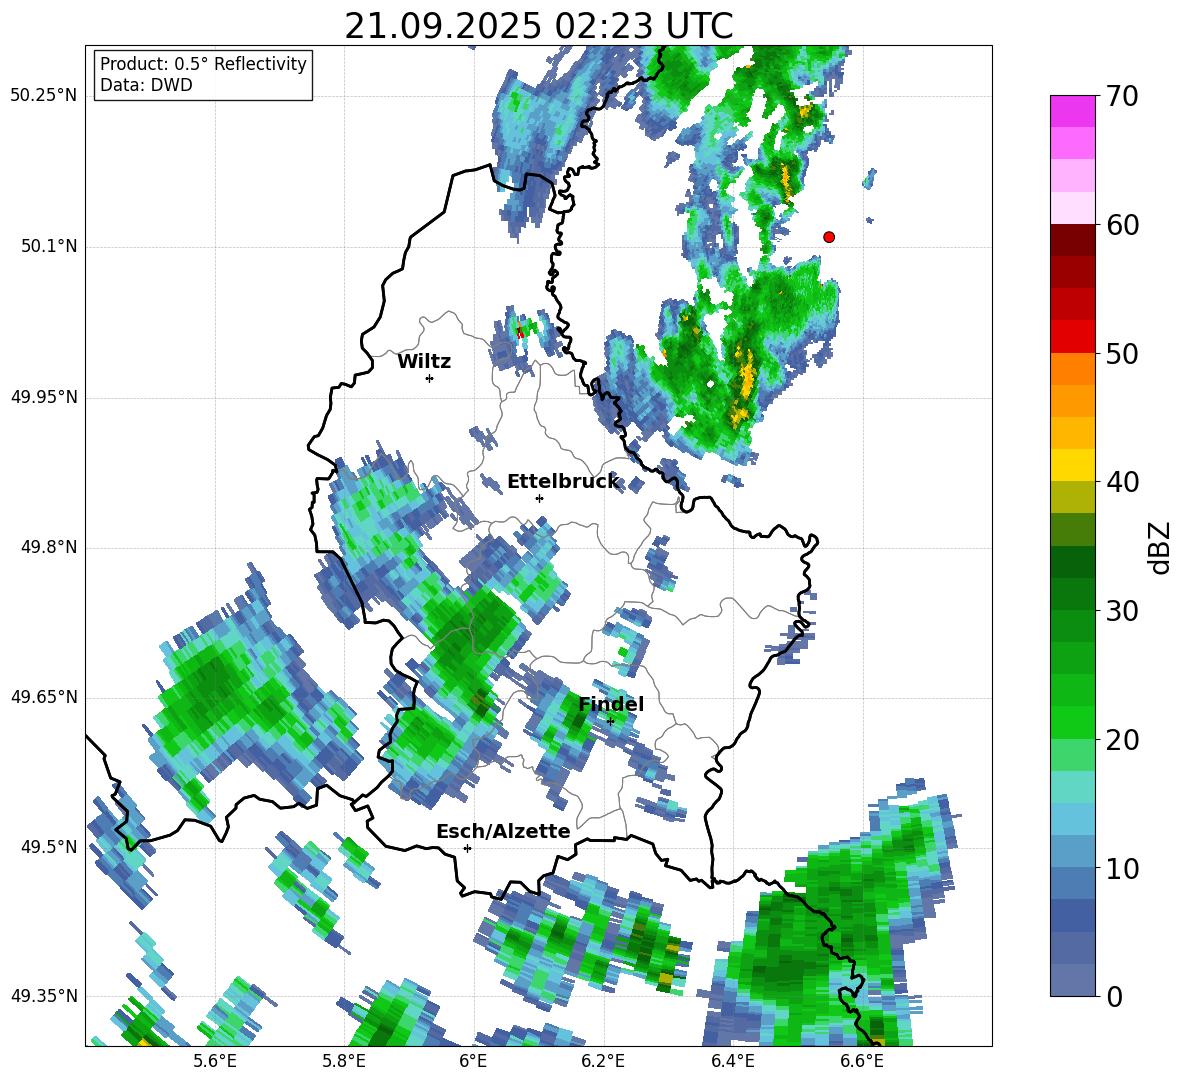The width and height of the screenshot is (1184, 1081).
Task: Click the Esch/Alzette cross marker
Action: point(467,848)
